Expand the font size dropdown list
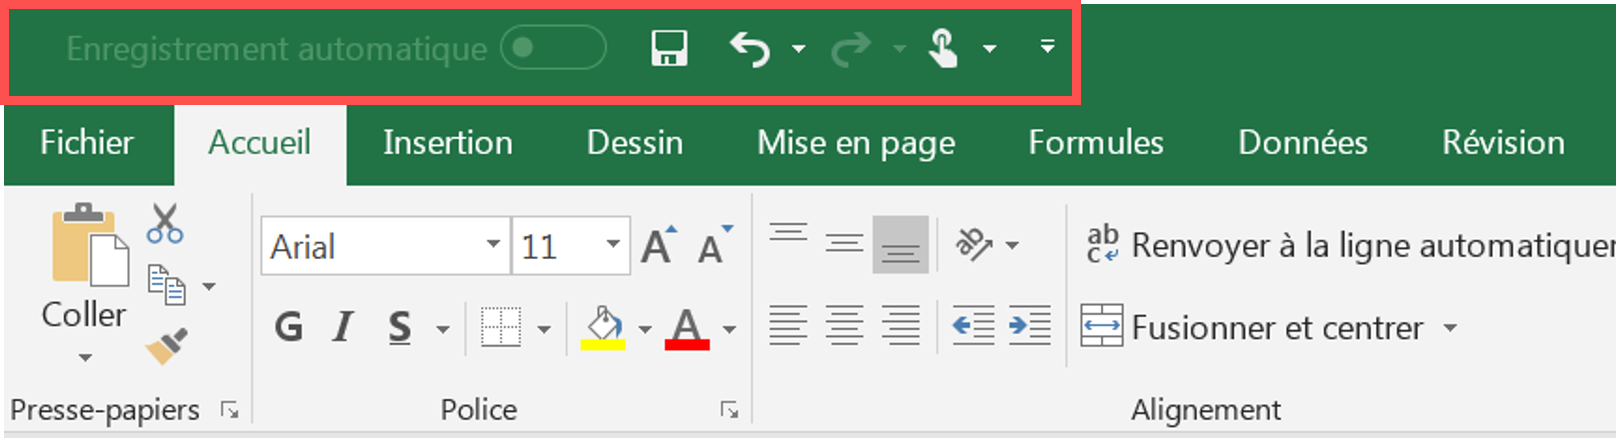This screenshot has width=1616, height=438. coord(613,245)
